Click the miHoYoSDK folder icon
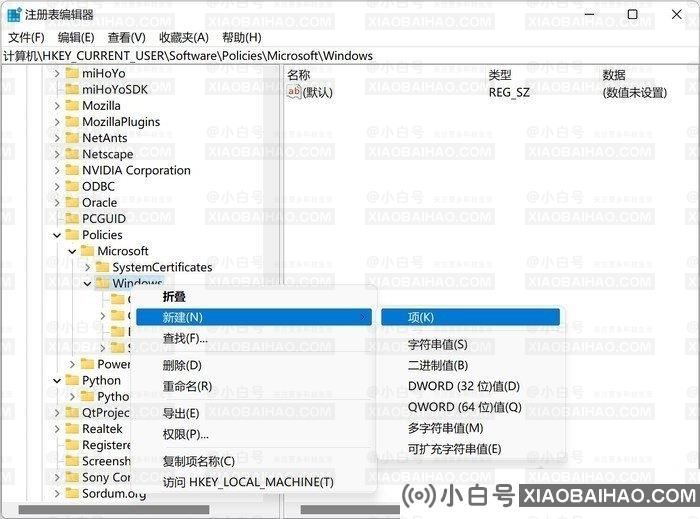This screenshot has width=700, height=519. [72, 89]
